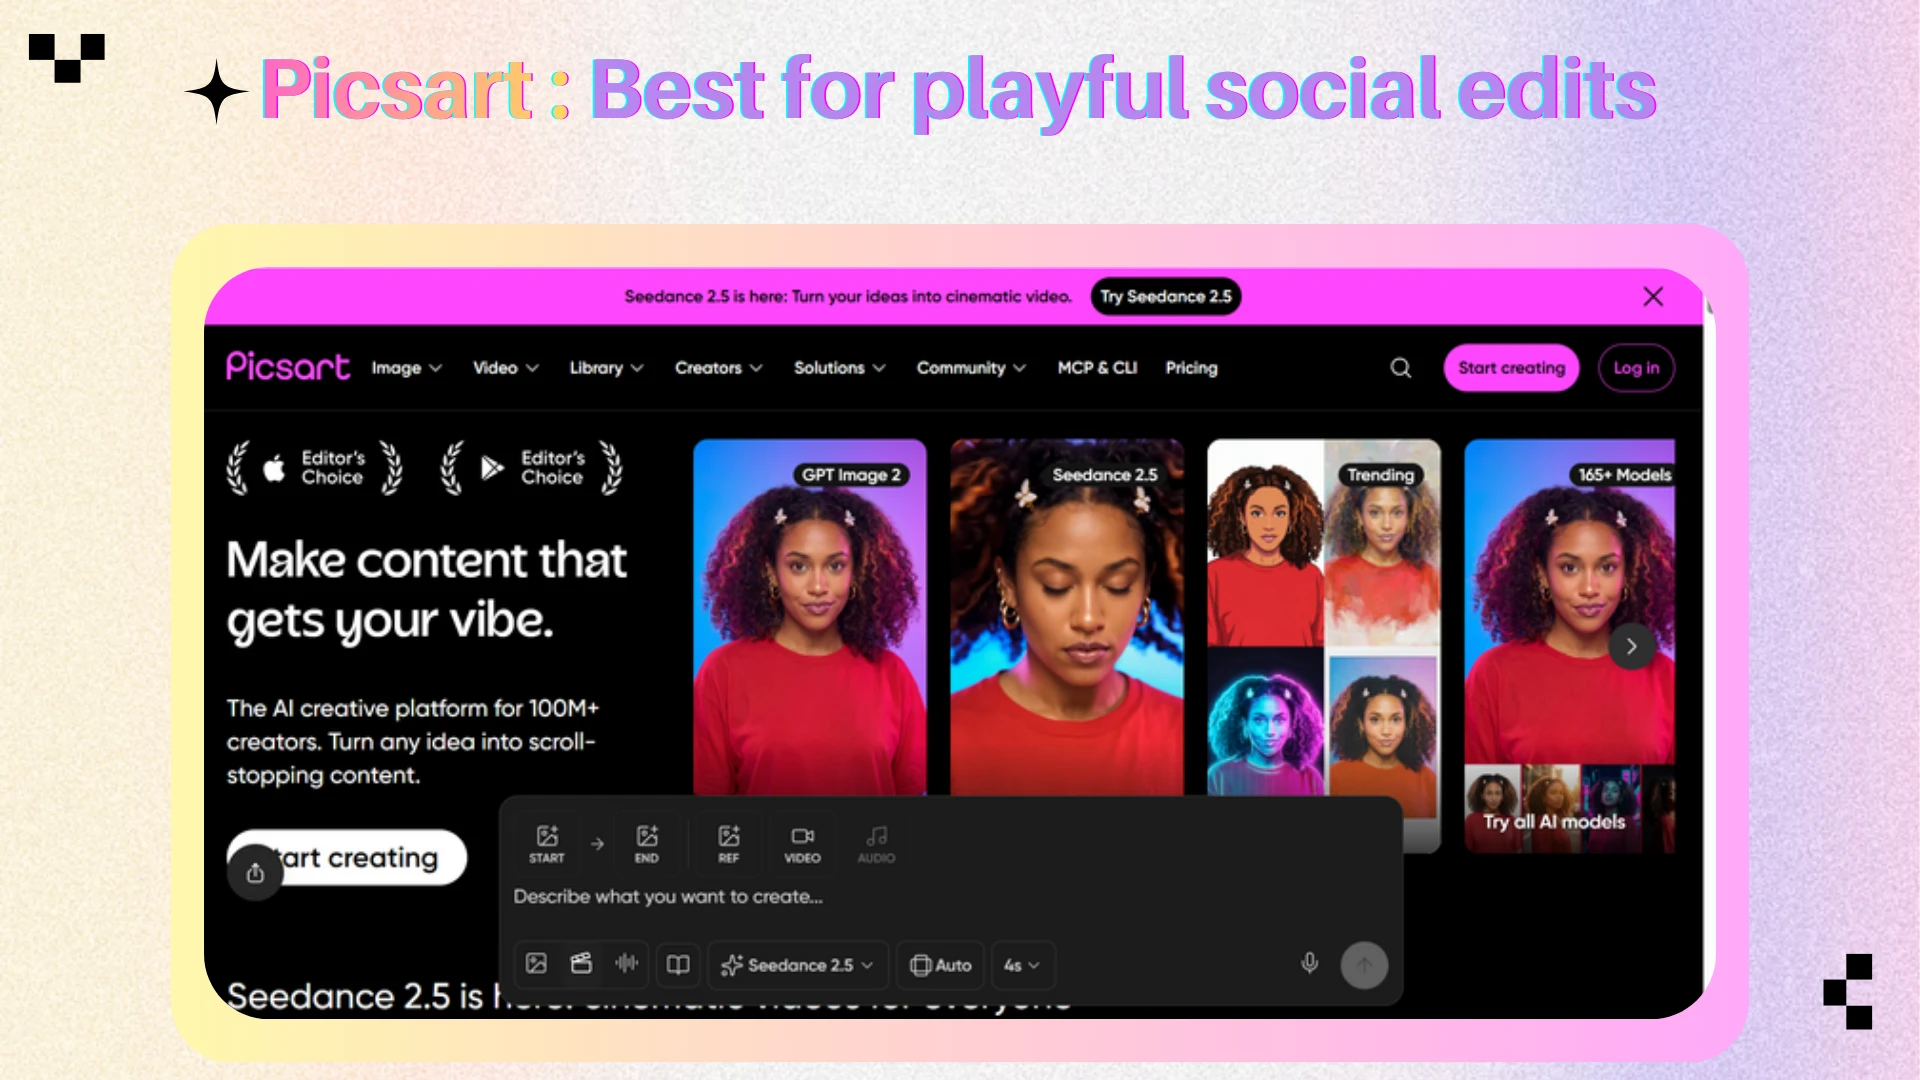This screenshot has width=1920, height=1080.
Task: Open the 4s duration dropdown
Action: click(1021, 965)
